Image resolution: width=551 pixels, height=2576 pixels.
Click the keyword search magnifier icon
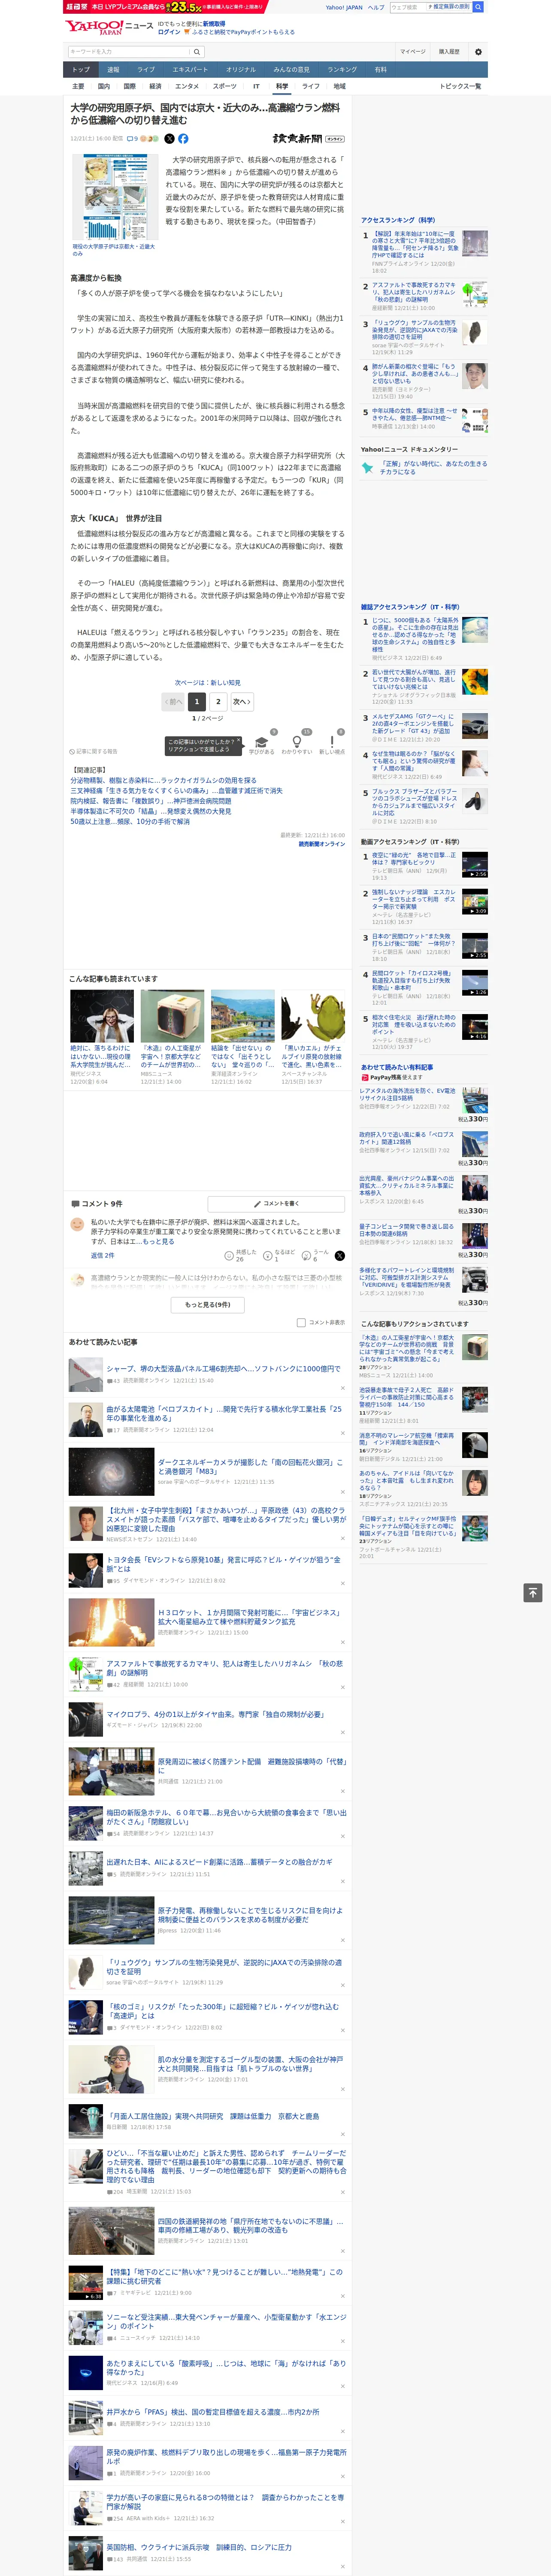(x=197, y=51)
